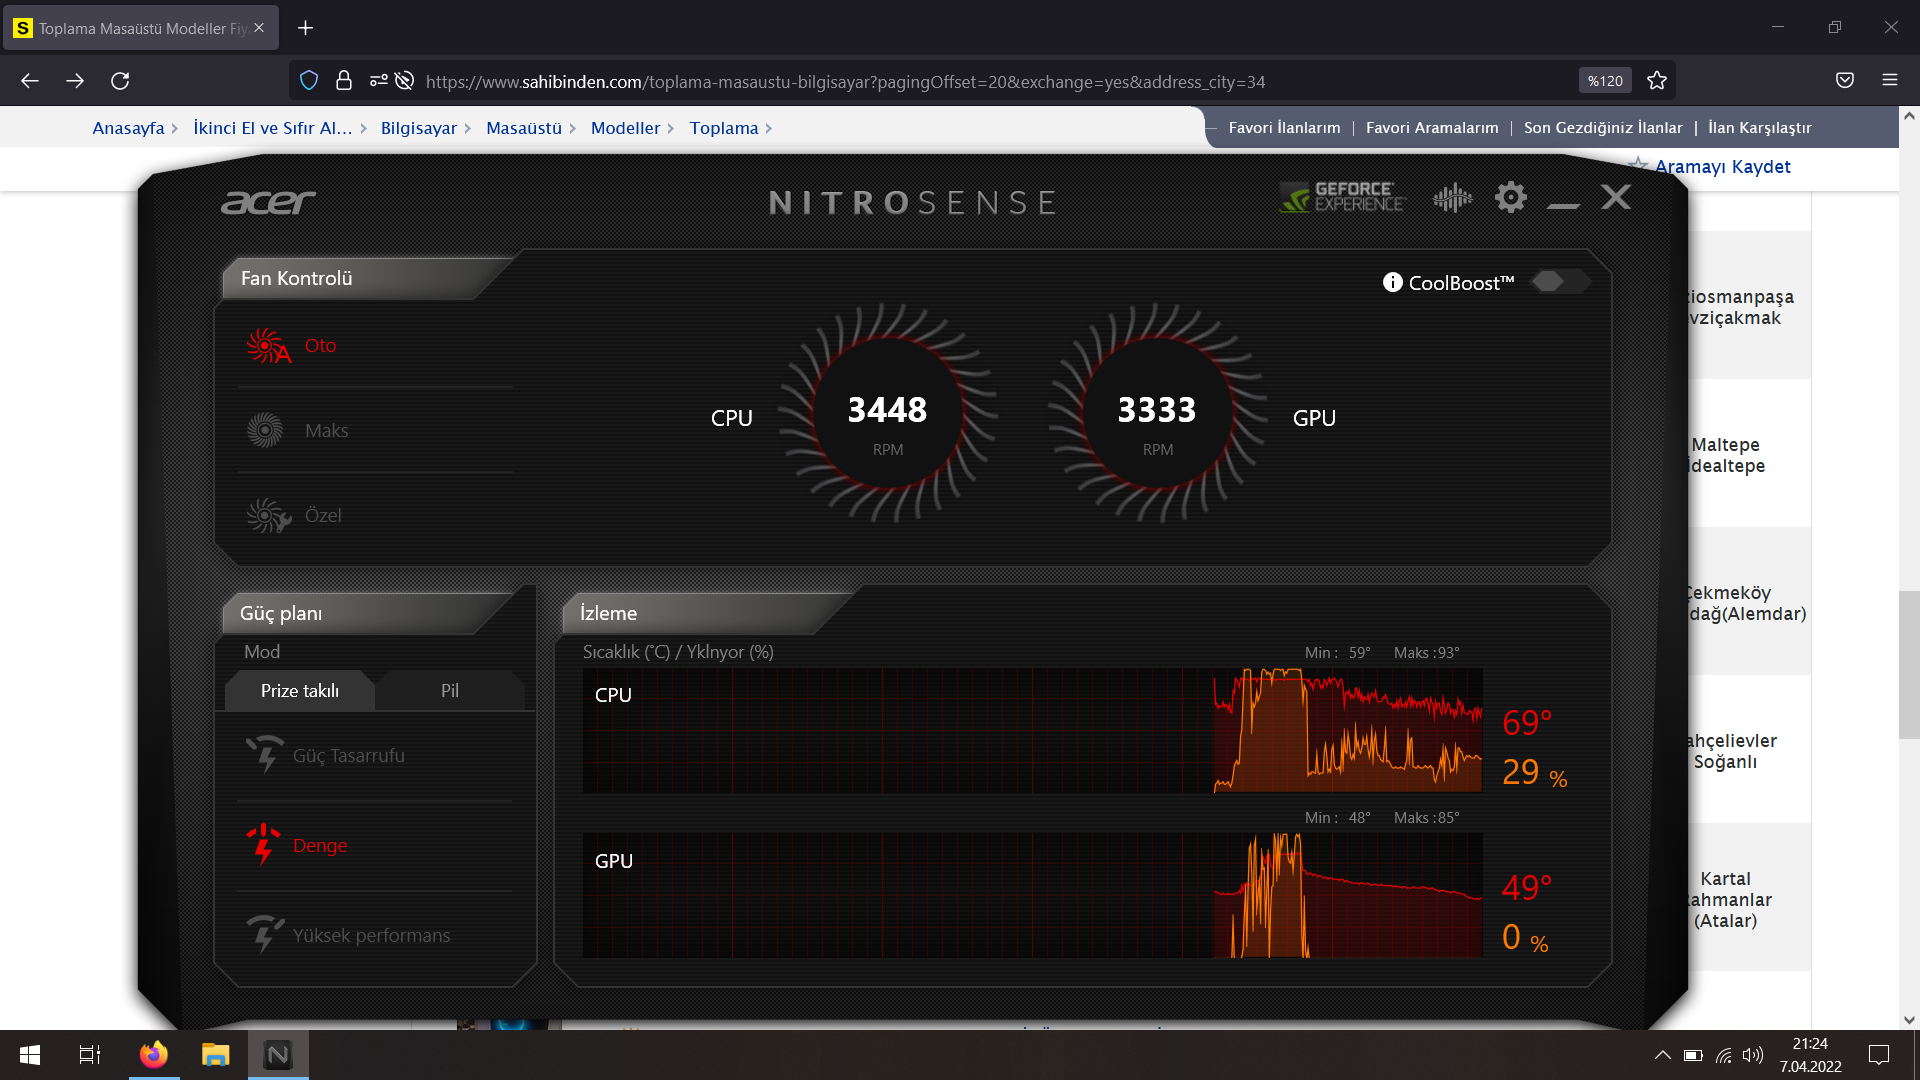Switch to the Prize takılı tab

click(x=299, y=691)
